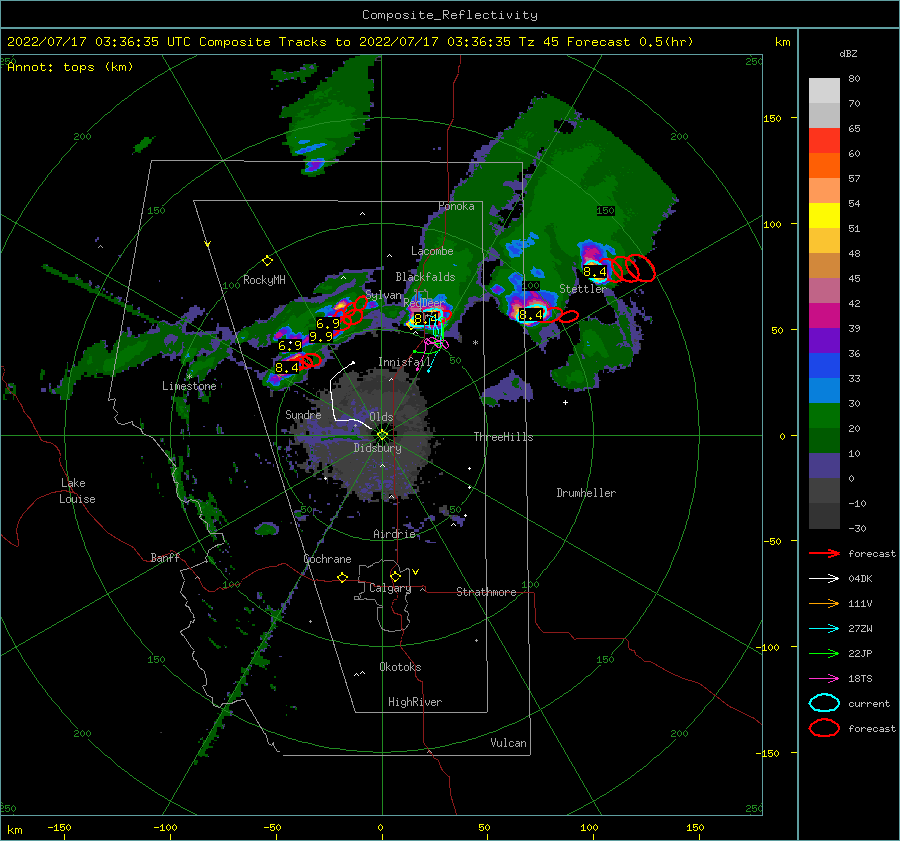Click the HighRiver label
900x841 pixels.
(x=415, y=702)
